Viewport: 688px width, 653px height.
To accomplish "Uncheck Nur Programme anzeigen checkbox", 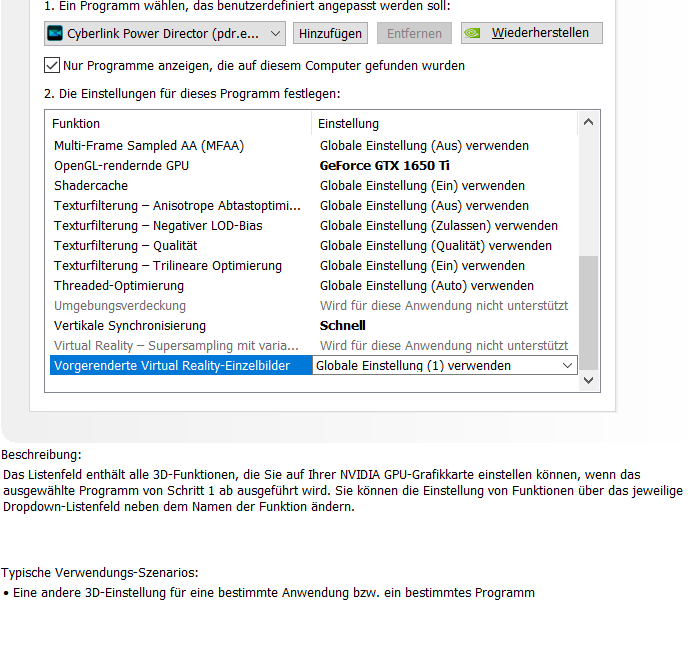I will [52, 65].
